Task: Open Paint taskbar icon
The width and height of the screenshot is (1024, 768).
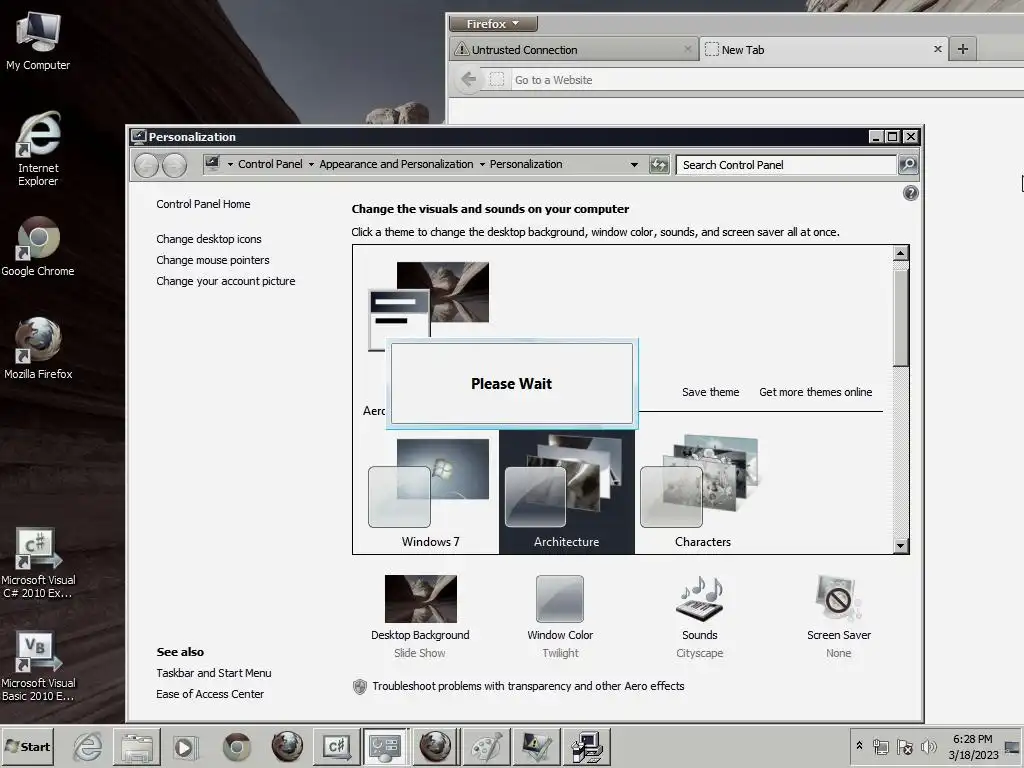Action: (x=486, y=746)
